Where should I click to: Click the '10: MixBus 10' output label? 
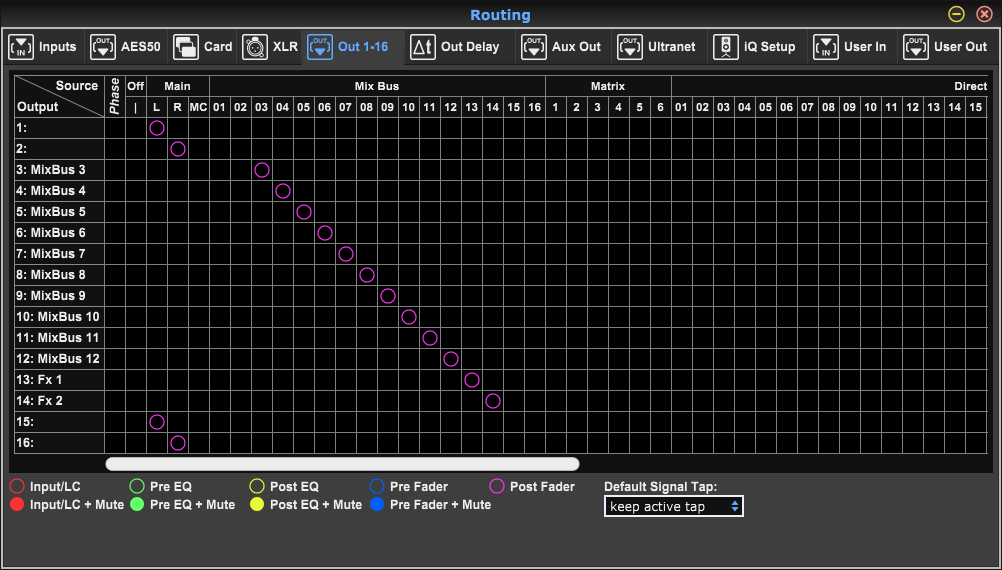58,317
